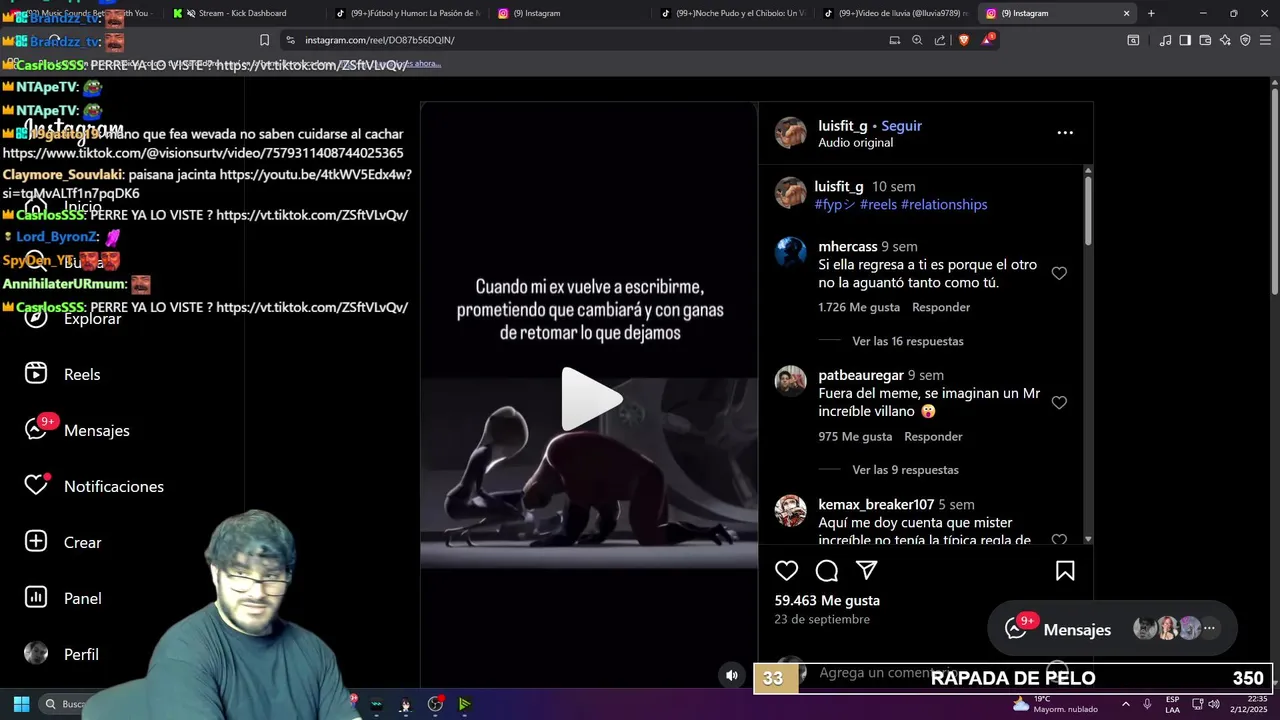1280x720 pixels.
Task: Open Reels in Instagram sidebar
Action: [x=82, y=374]
